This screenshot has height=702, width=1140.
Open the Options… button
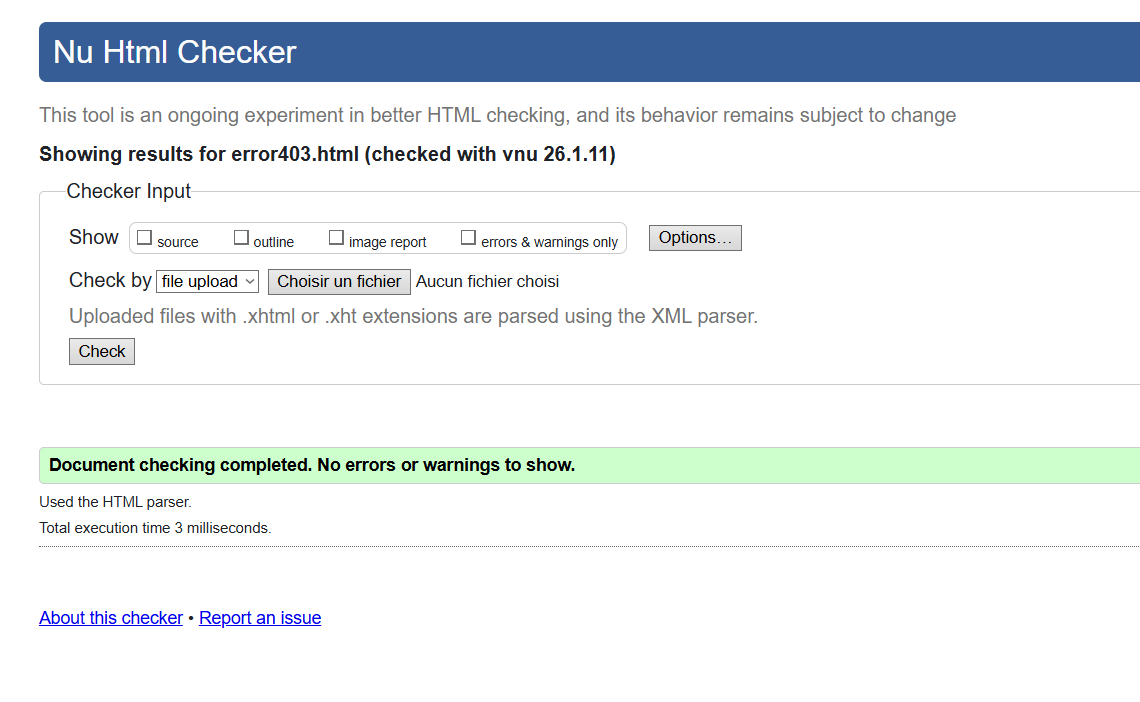click(695, 238)
